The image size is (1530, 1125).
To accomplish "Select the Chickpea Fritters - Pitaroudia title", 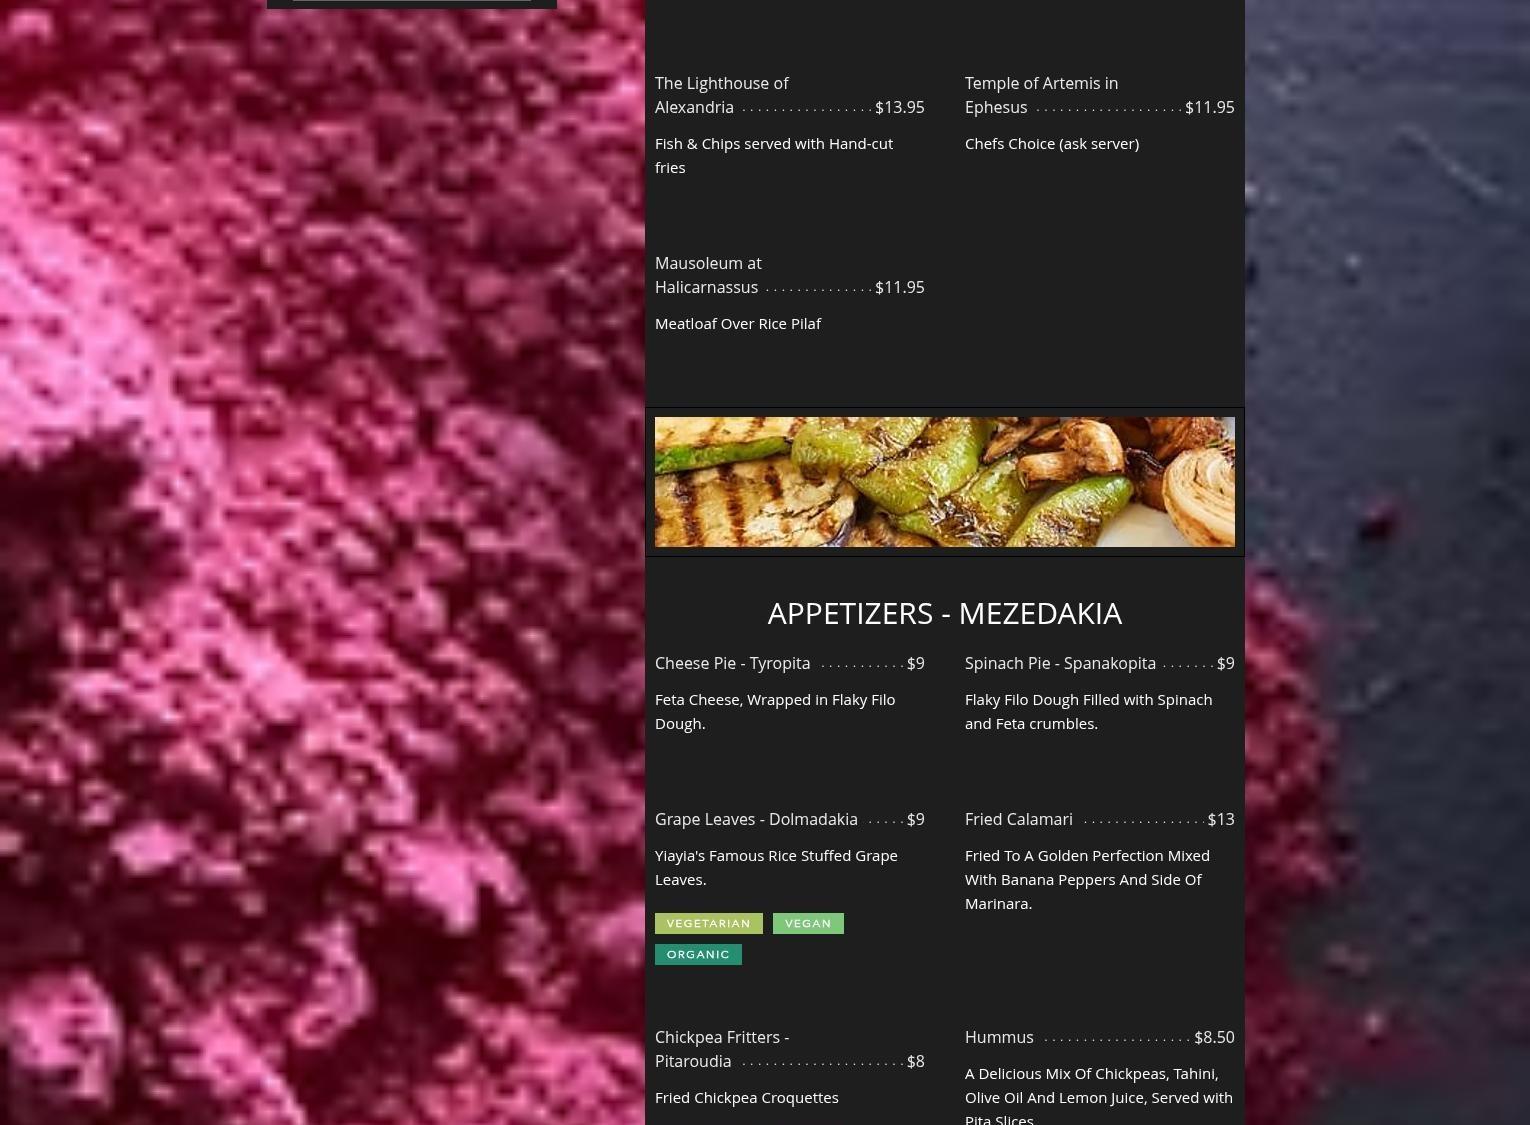I will [722, 1049].
